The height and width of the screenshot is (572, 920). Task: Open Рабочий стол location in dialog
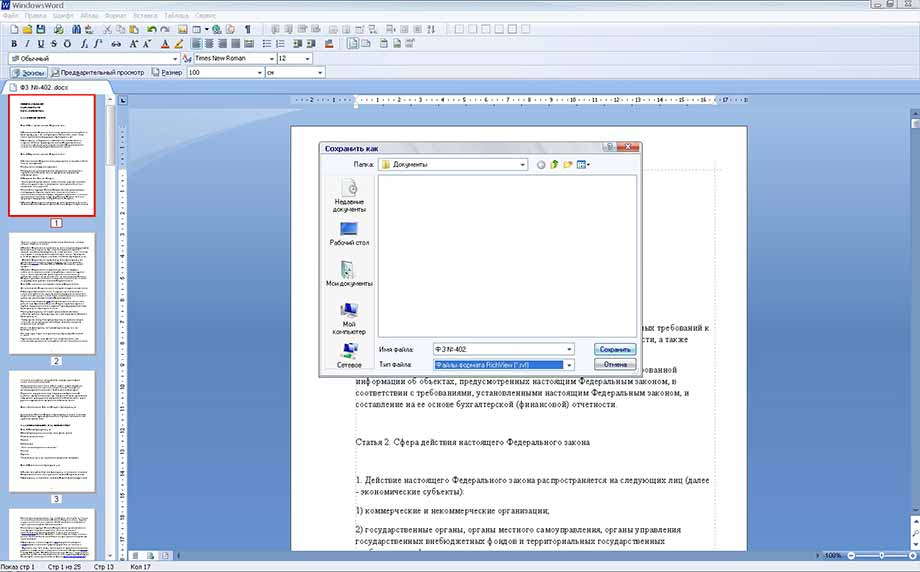[349, 233]
